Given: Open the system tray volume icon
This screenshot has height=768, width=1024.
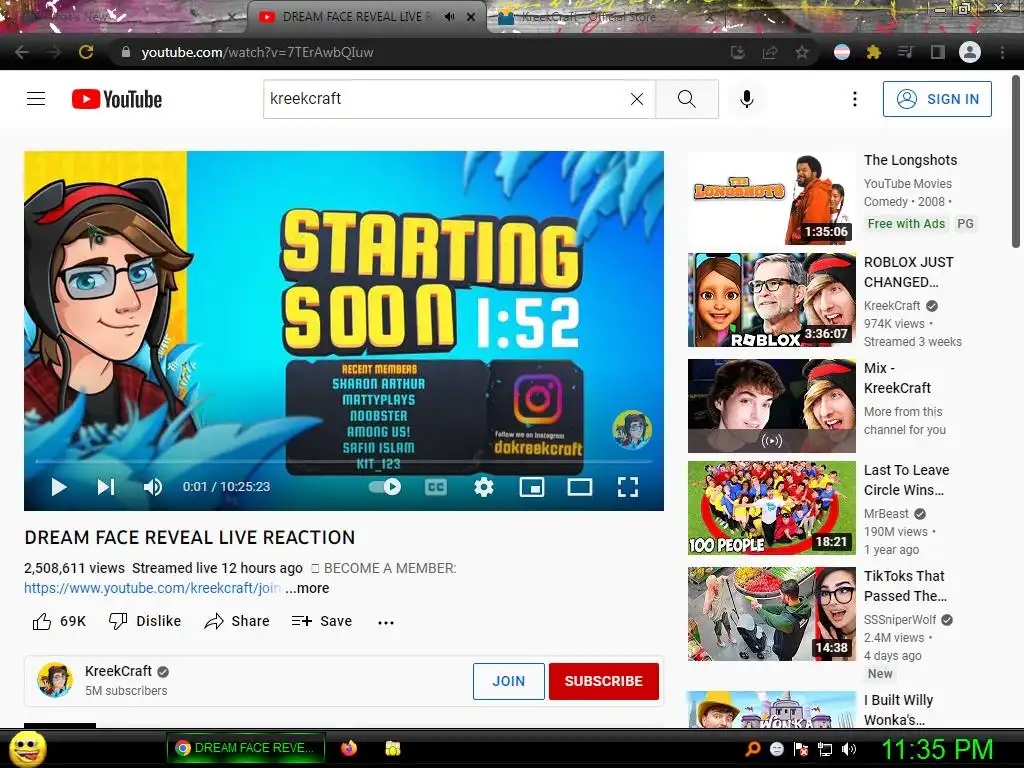Looking at the screenshot, I should click(x=848, y=749).
